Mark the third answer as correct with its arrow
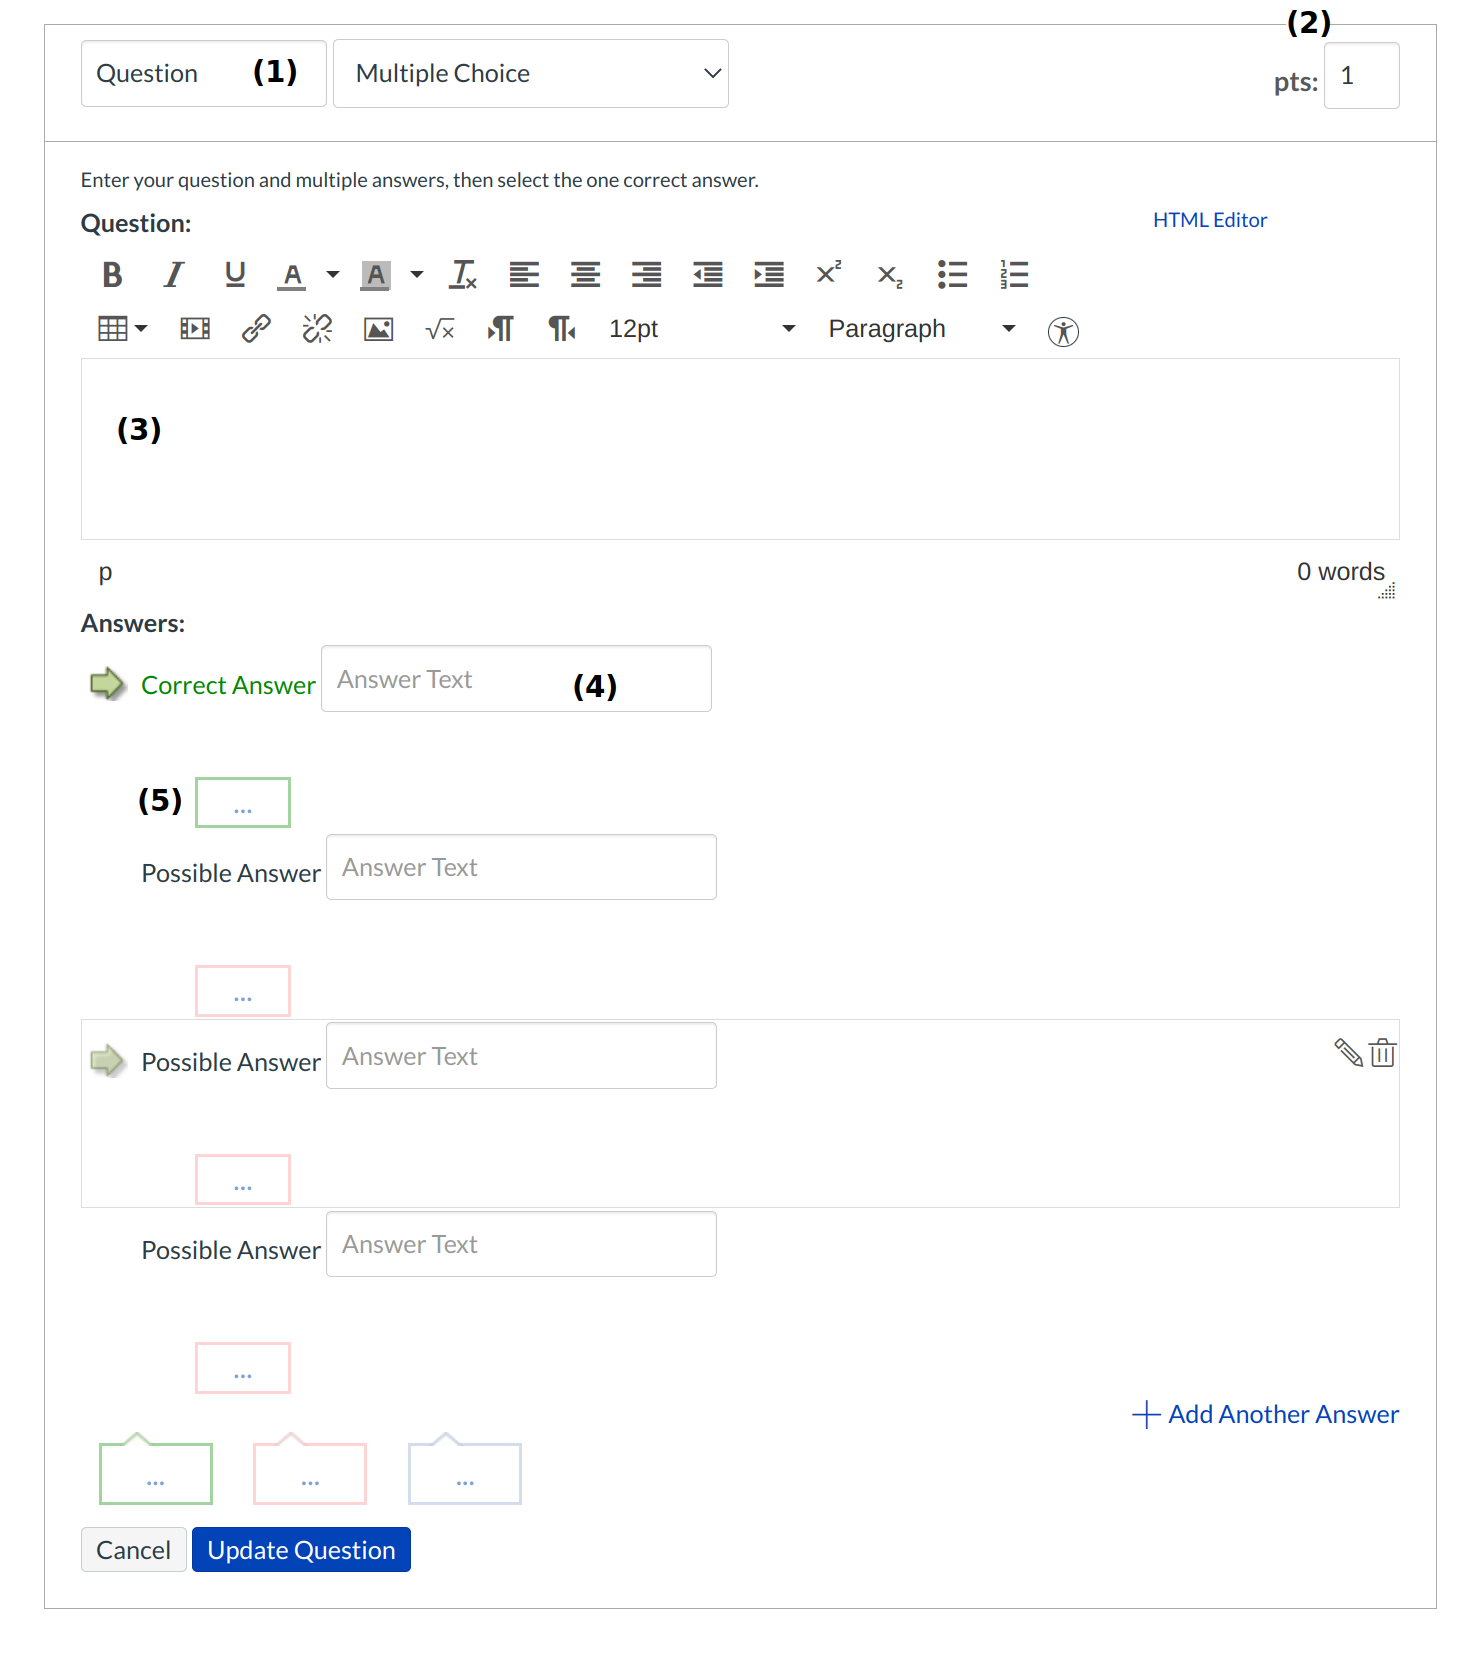This screenshot has width=1482, height=1664. [x=107, y=1060]
